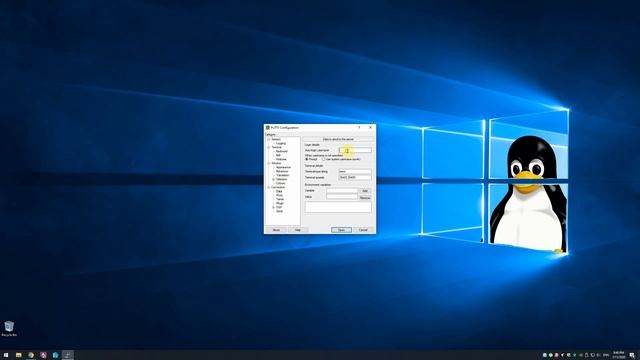Open the Recycle Bin desktop icon
The width and height of the screenshot is (640, 360).
point(9,329)
